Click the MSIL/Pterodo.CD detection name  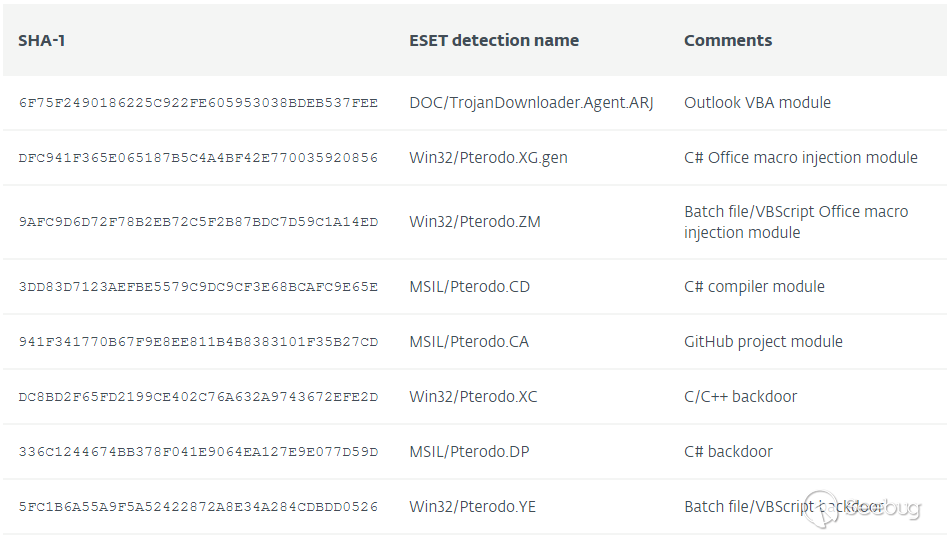[x=469, y=287]
